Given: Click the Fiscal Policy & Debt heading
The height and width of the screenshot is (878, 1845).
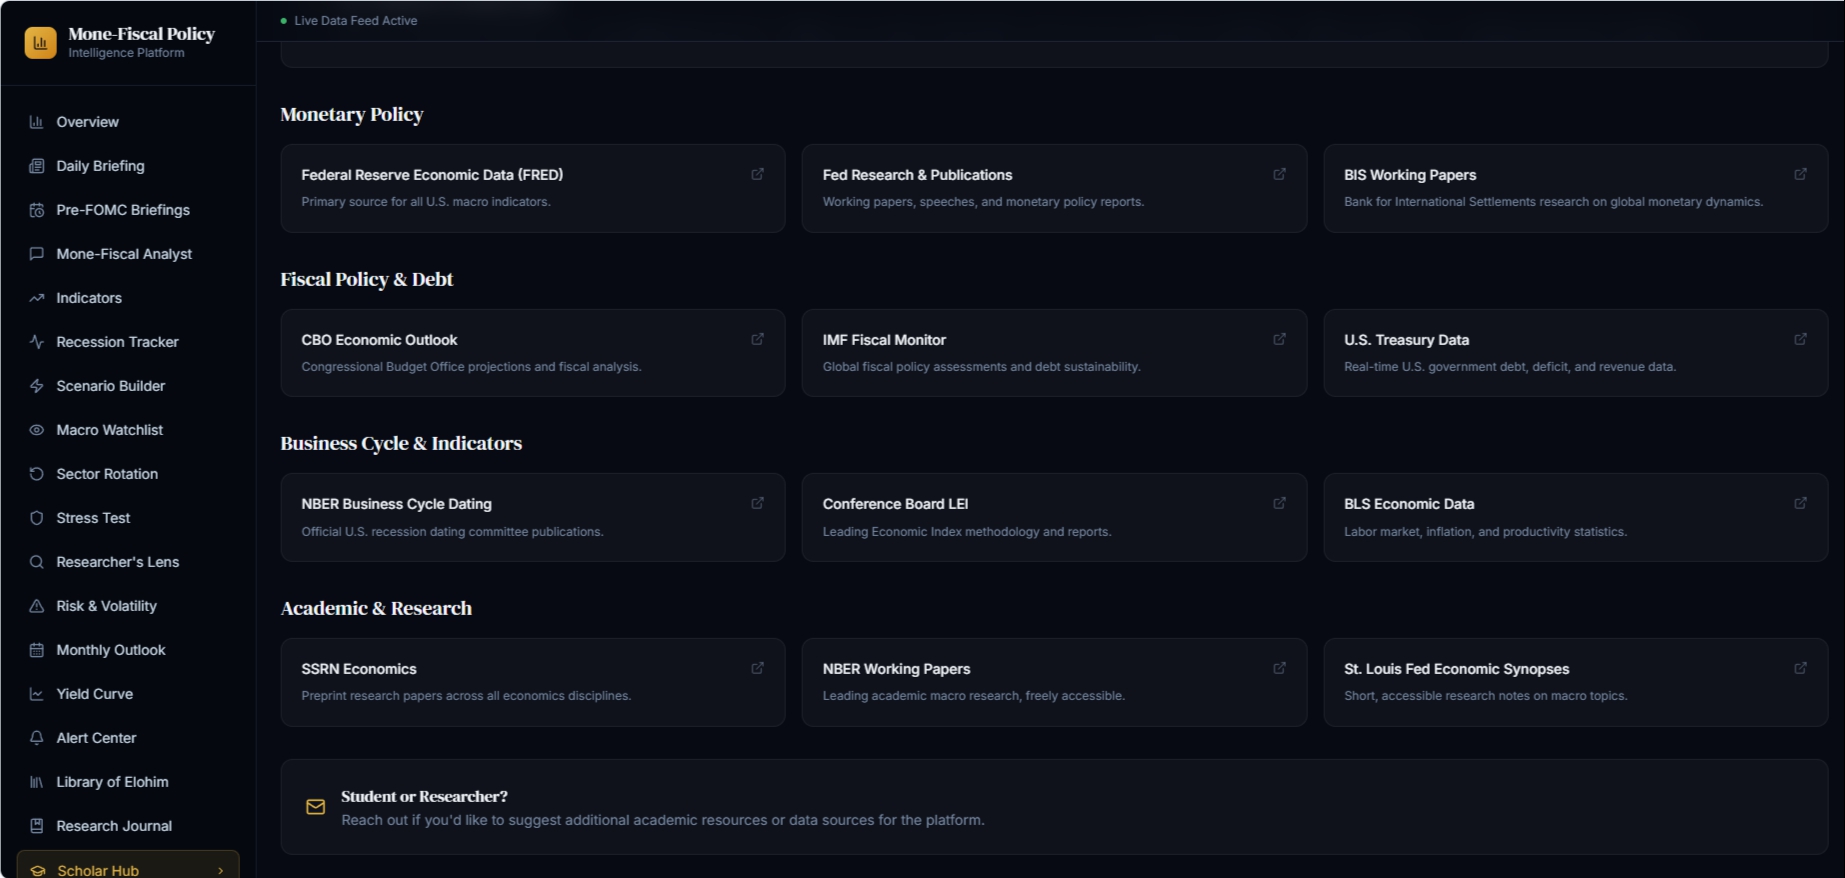Looking at the screenshot, I should (x=367, y=279).
